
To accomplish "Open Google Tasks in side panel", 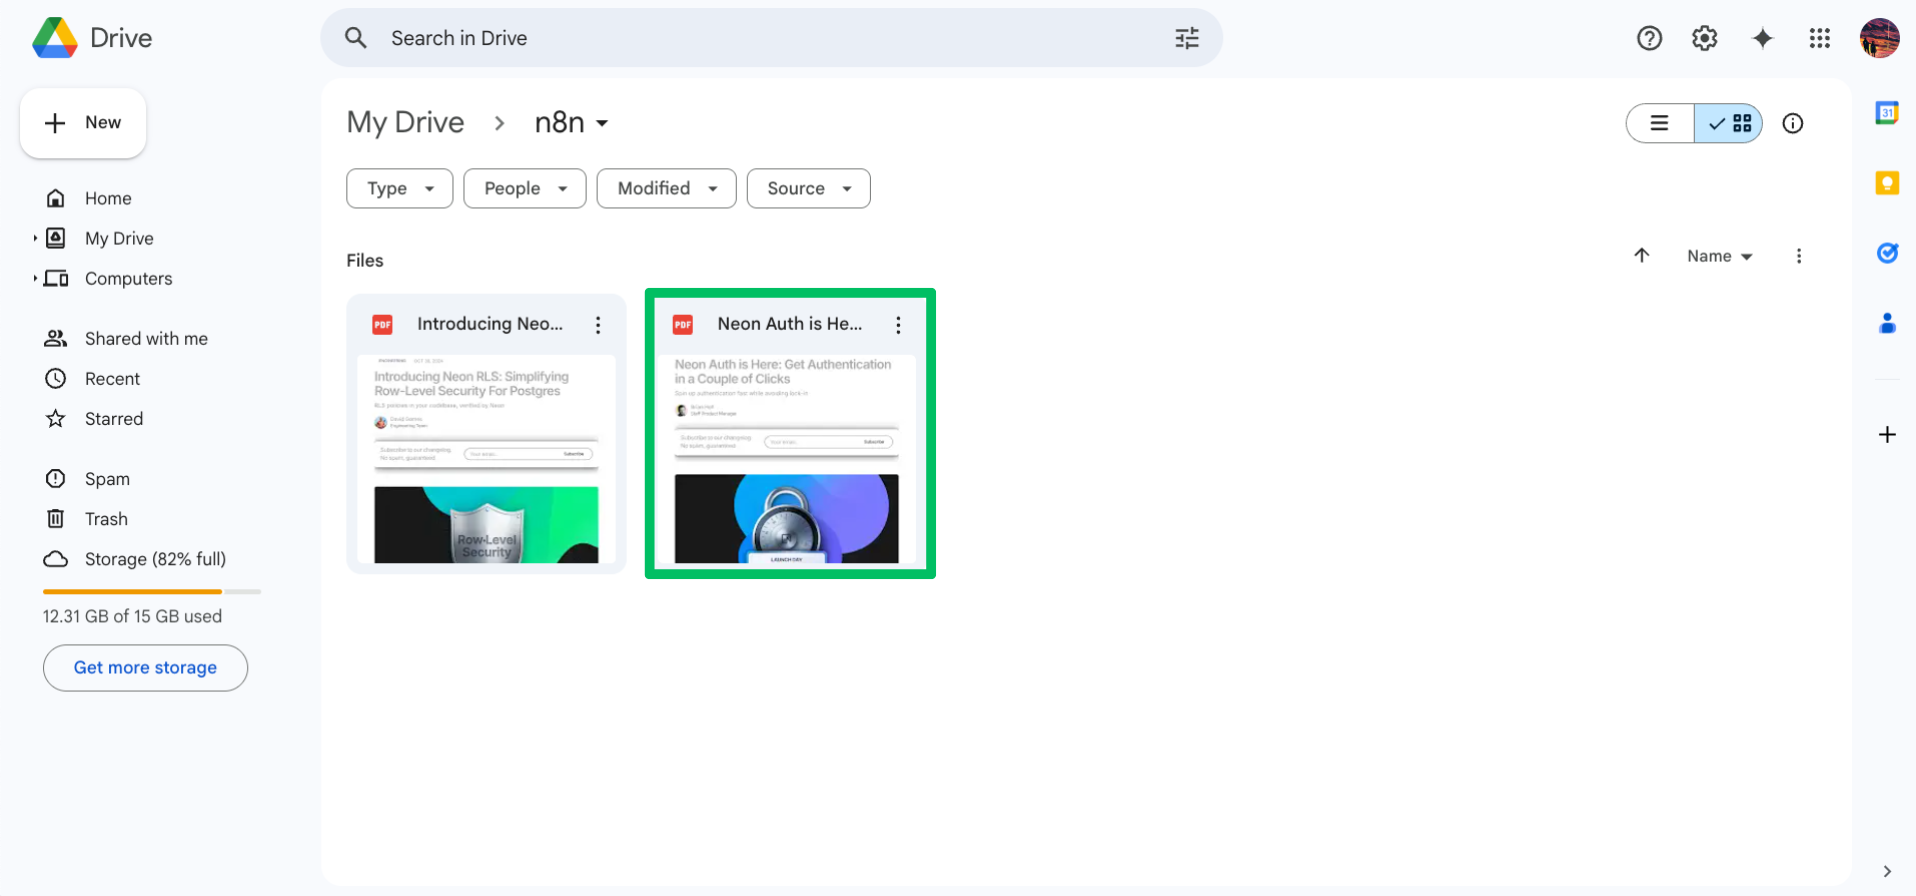I will (x=1886, y=253).
